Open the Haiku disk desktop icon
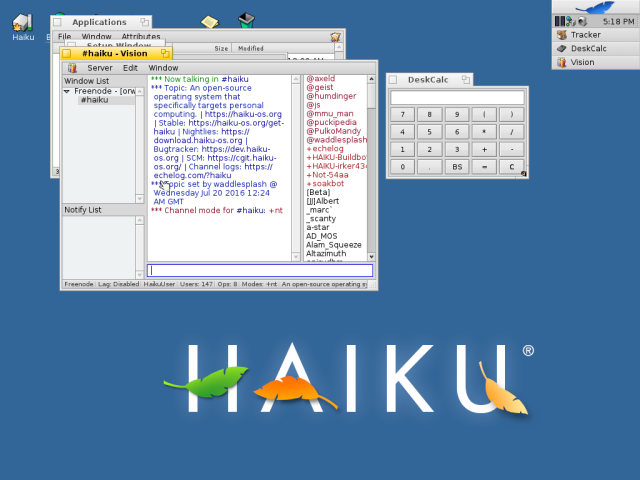640x480 pixels. tap(23, 27)
